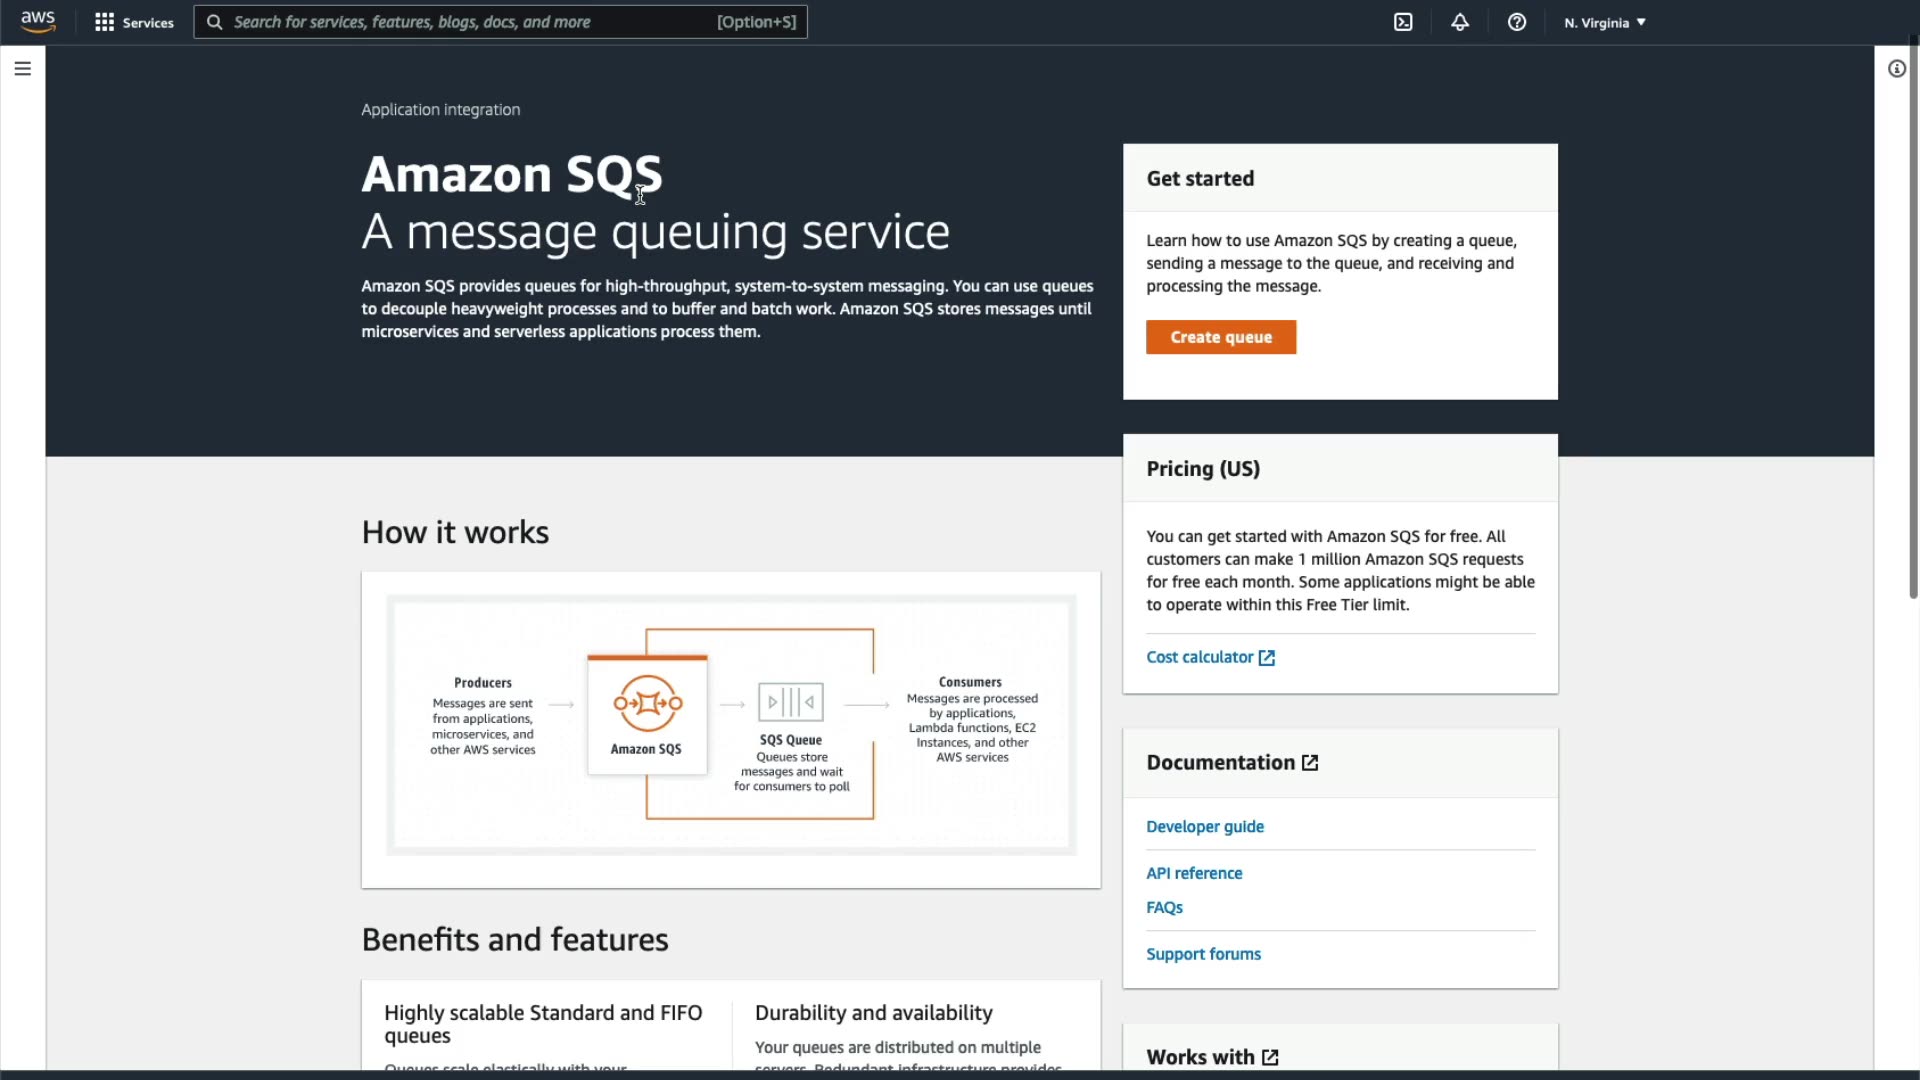Viewport: 1920px width, 1080px height.
Task: Click the Create queue button
Action: (1220, 337)
